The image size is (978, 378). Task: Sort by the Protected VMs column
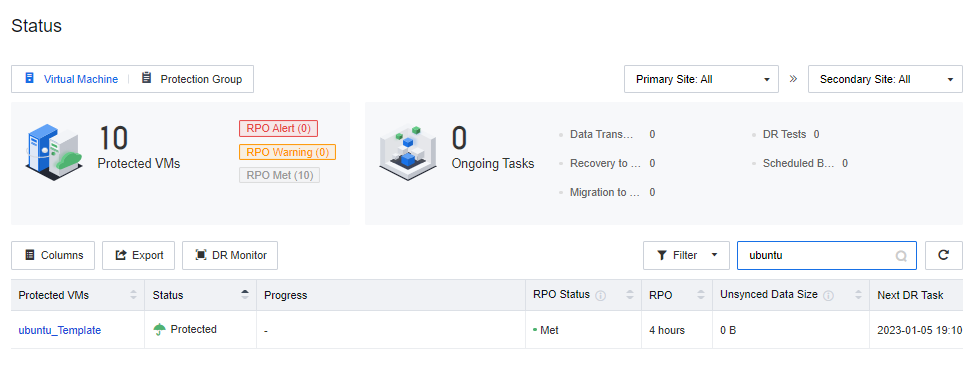click(133, 295)
